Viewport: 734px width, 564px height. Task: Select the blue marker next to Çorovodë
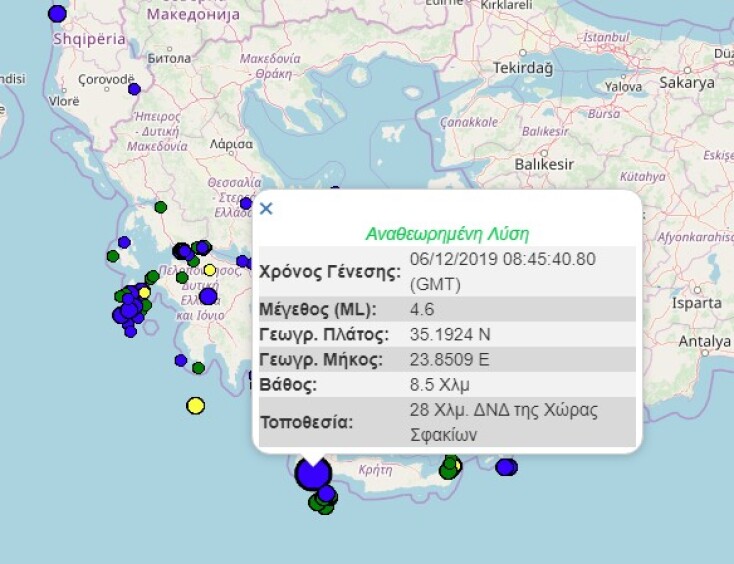tap(134, 89)
